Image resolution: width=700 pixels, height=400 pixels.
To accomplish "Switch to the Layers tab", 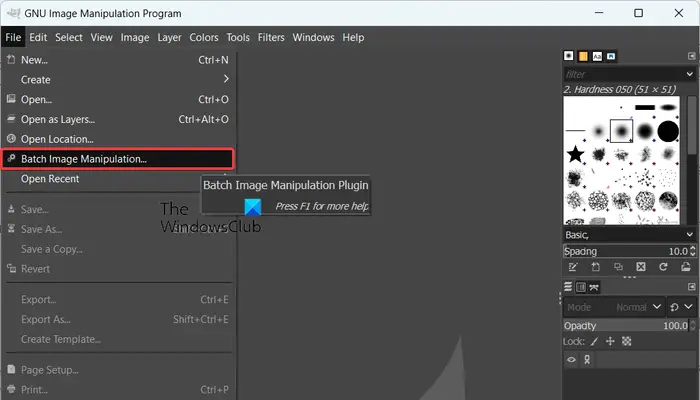I will tap(568, 287).
